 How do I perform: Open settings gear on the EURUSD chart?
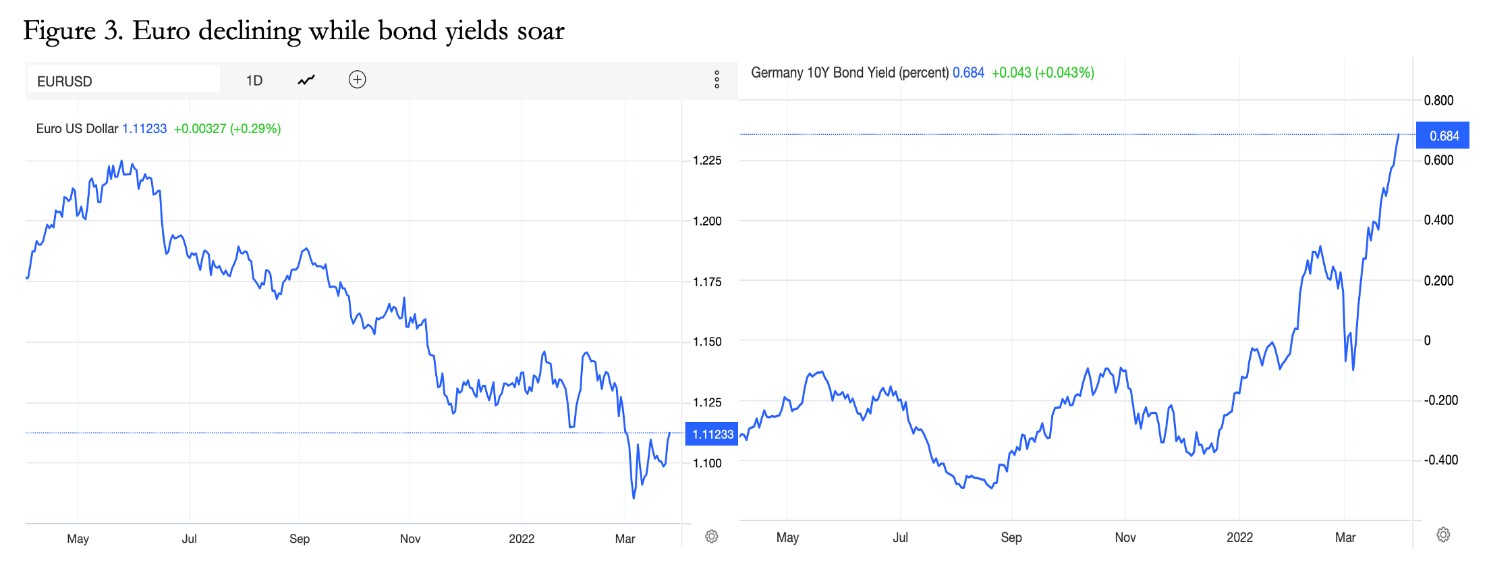pyautogui.click(x=711, y=536)
